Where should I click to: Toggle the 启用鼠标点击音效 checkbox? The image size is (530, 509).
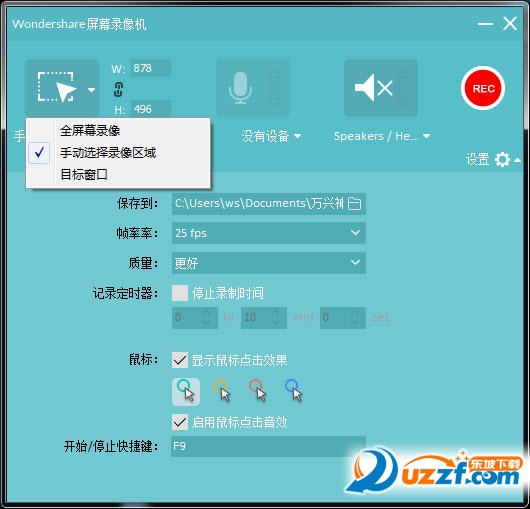coord(180,422)
